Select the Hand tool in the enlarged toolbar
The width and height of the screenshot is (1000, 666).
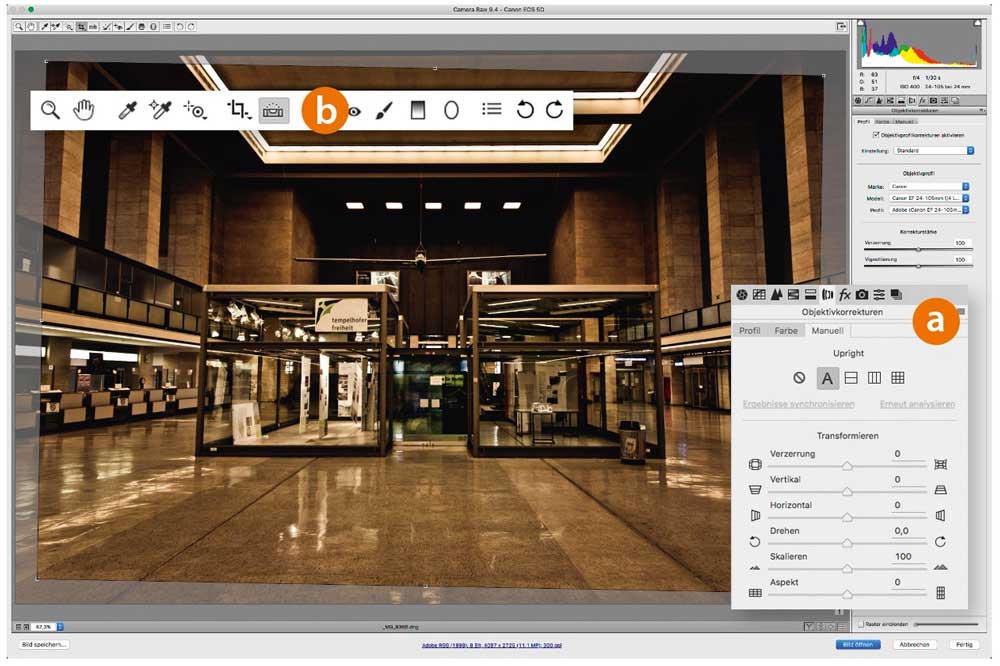point(86,110)
